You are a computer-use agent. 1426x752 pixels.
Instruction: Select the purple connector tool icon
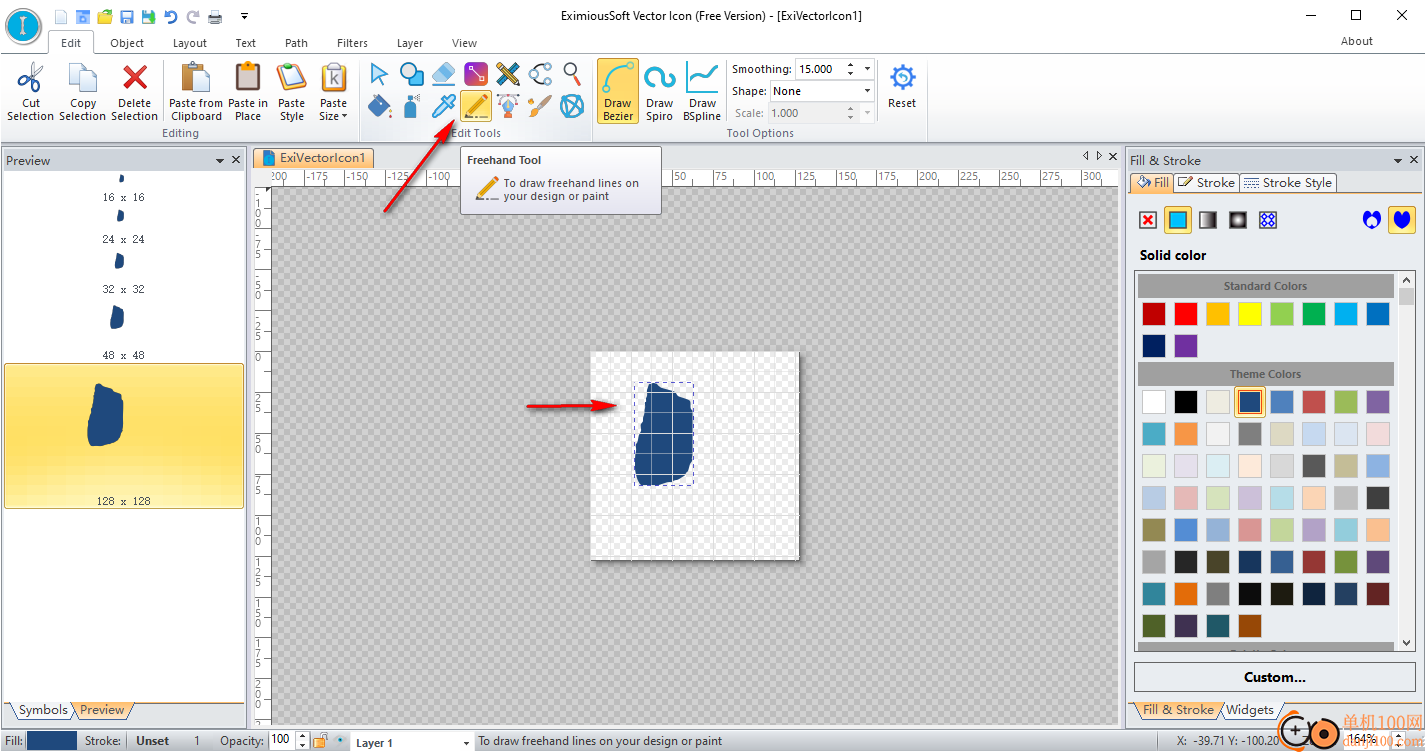click(476, 73)
